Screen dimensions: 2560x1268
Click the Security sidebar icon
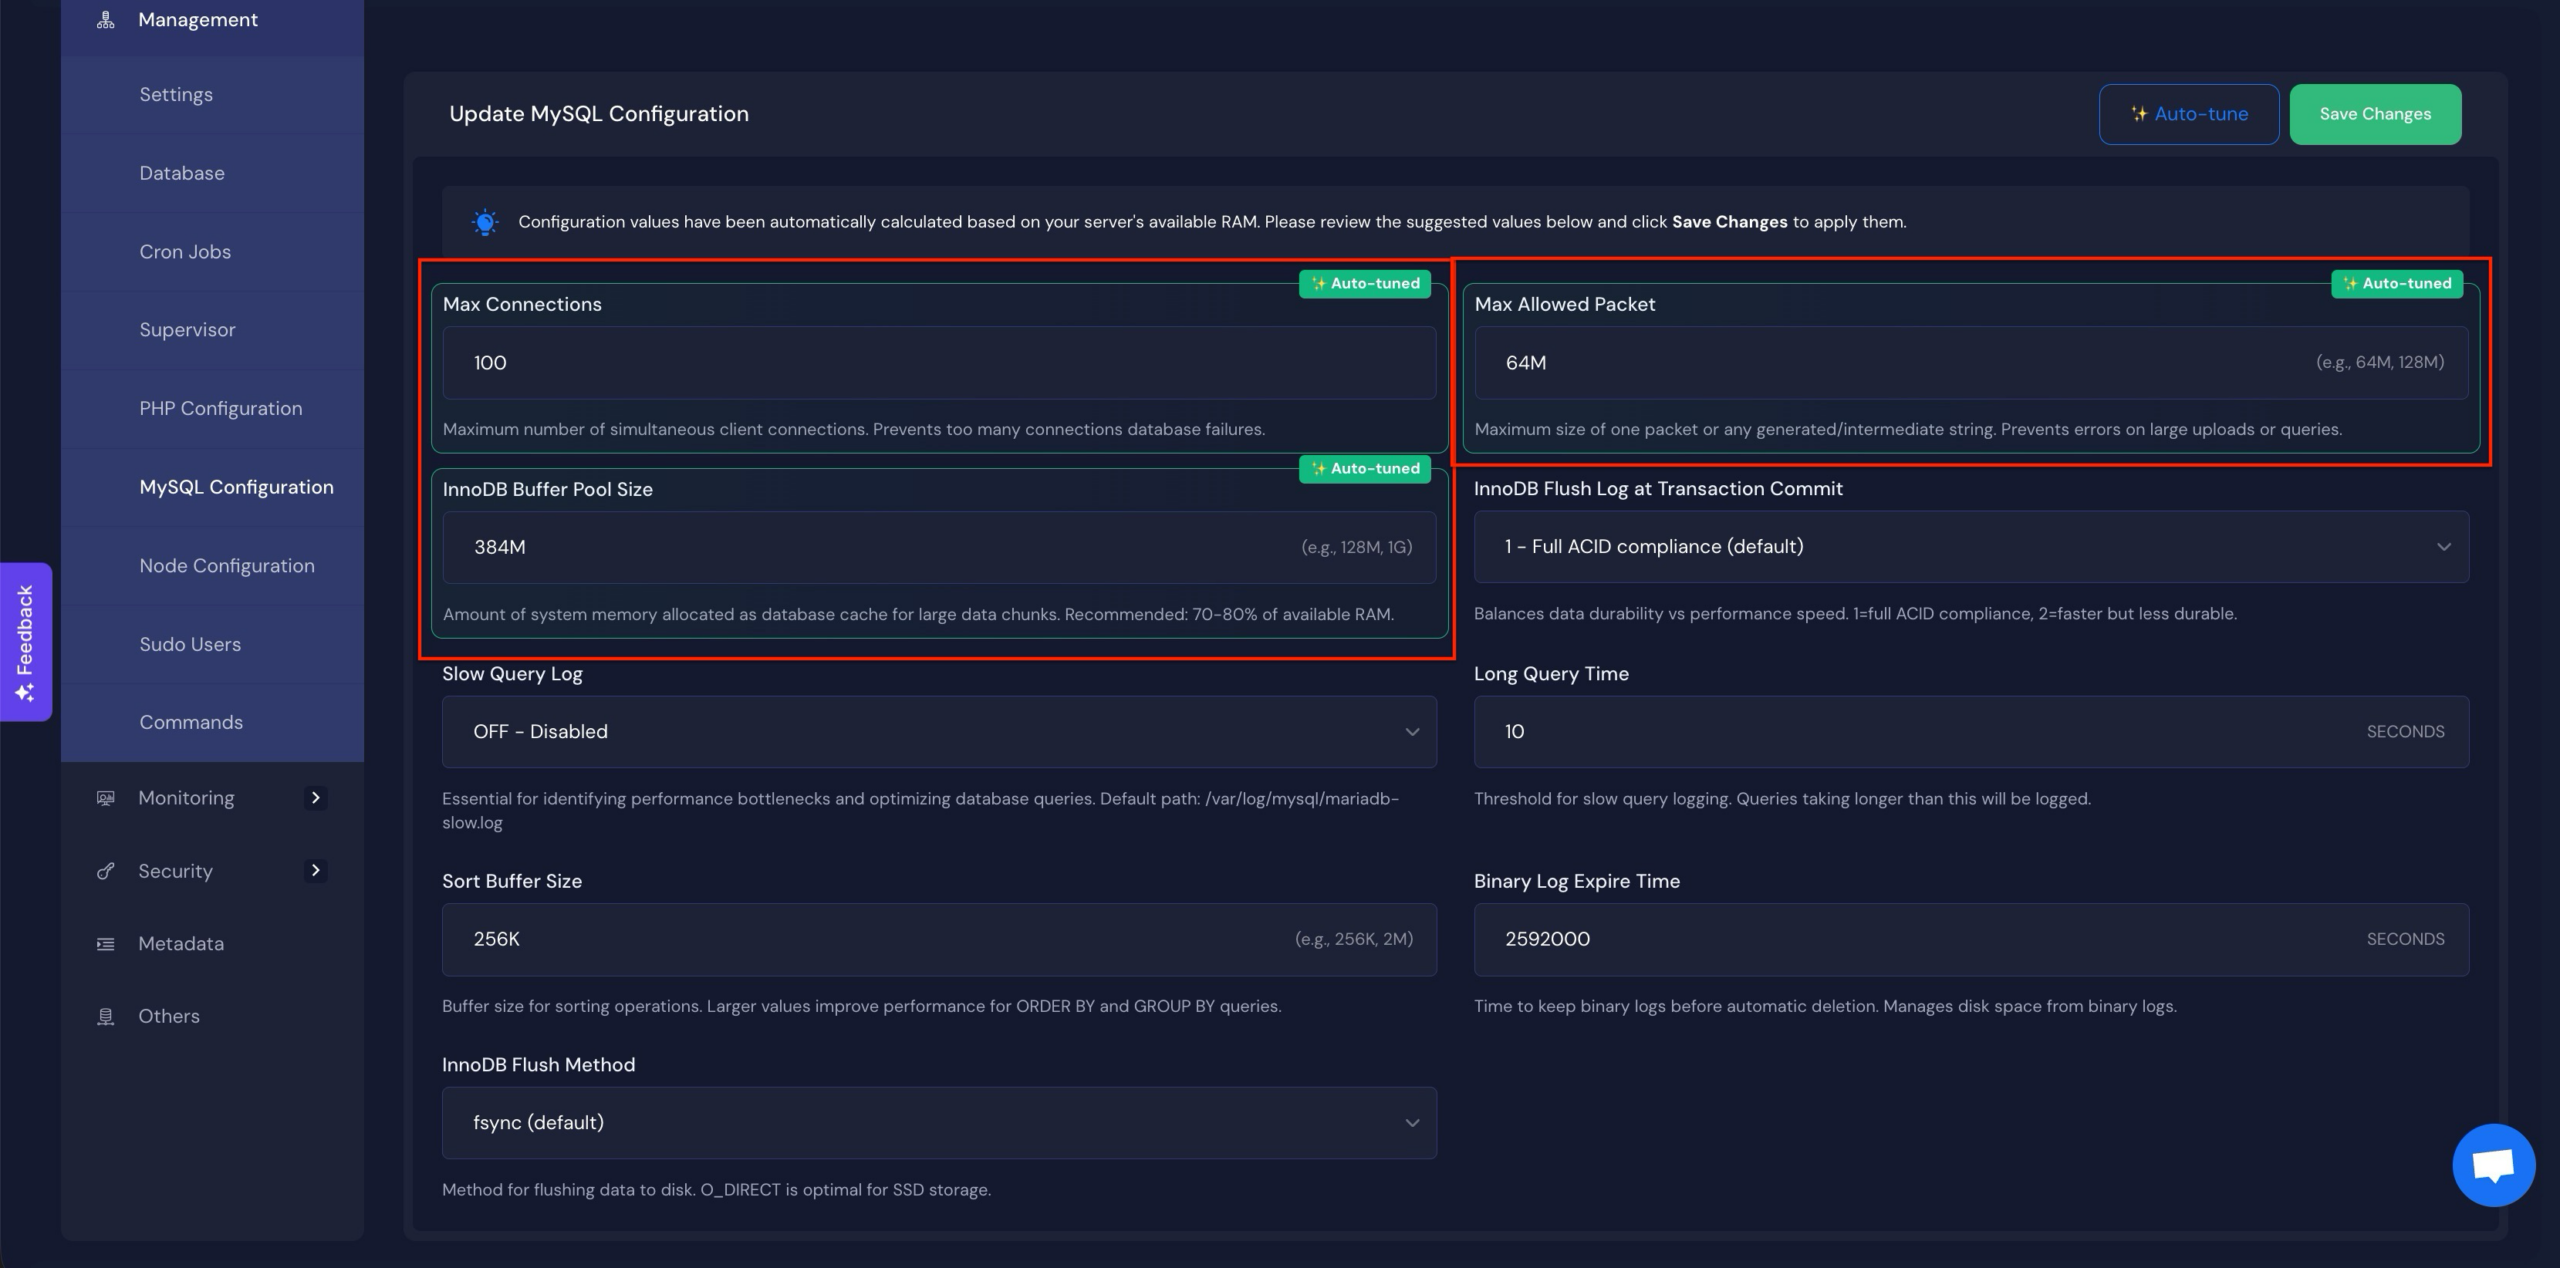click(105, 871)
